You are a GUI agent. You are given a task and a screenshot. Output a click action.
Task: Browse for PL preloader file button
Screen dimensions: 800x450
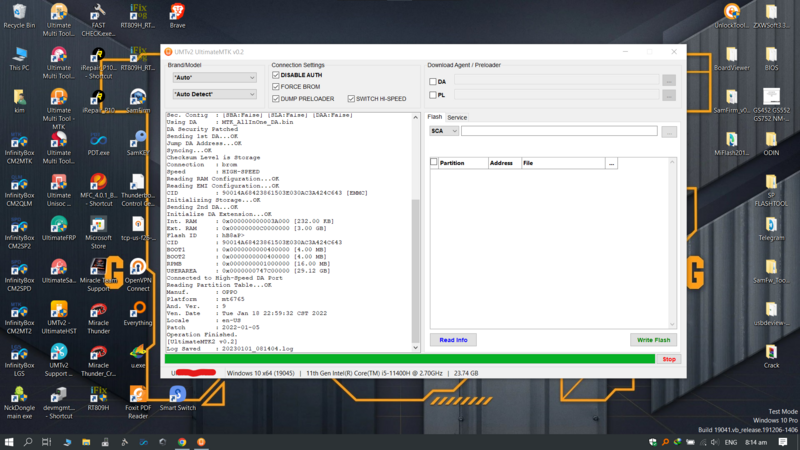(669, 95)
